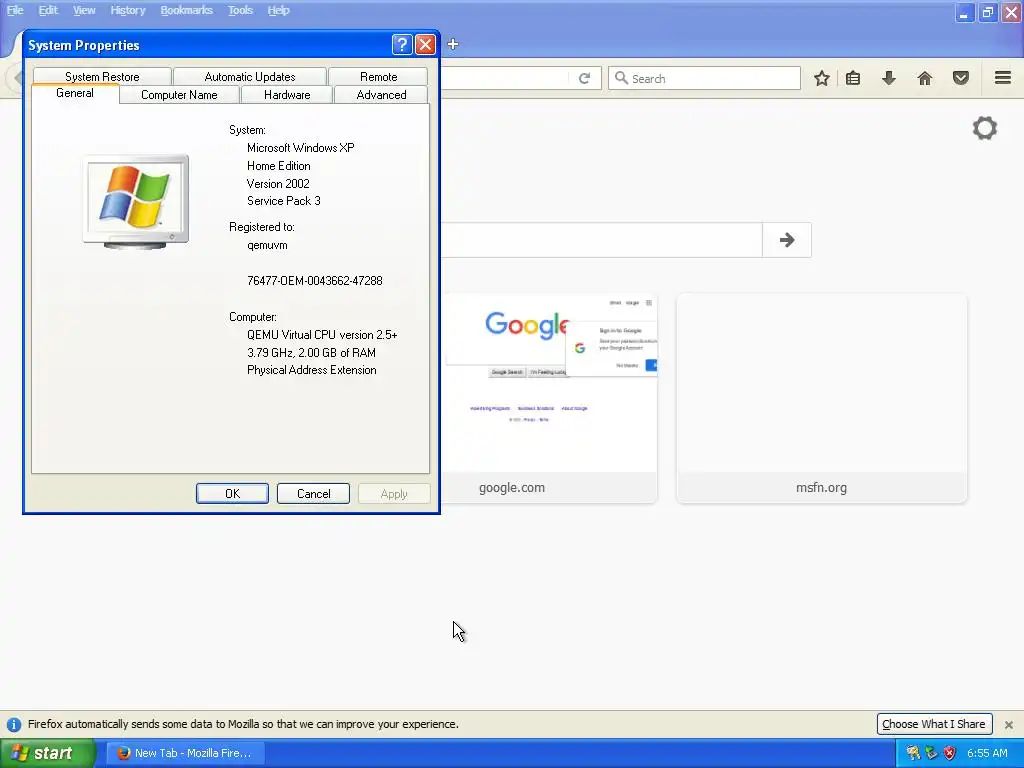This screenshot has height=768, width=1024.
Task: Click the Firefox toolbar Search field
Action: (x=704, y=78)
